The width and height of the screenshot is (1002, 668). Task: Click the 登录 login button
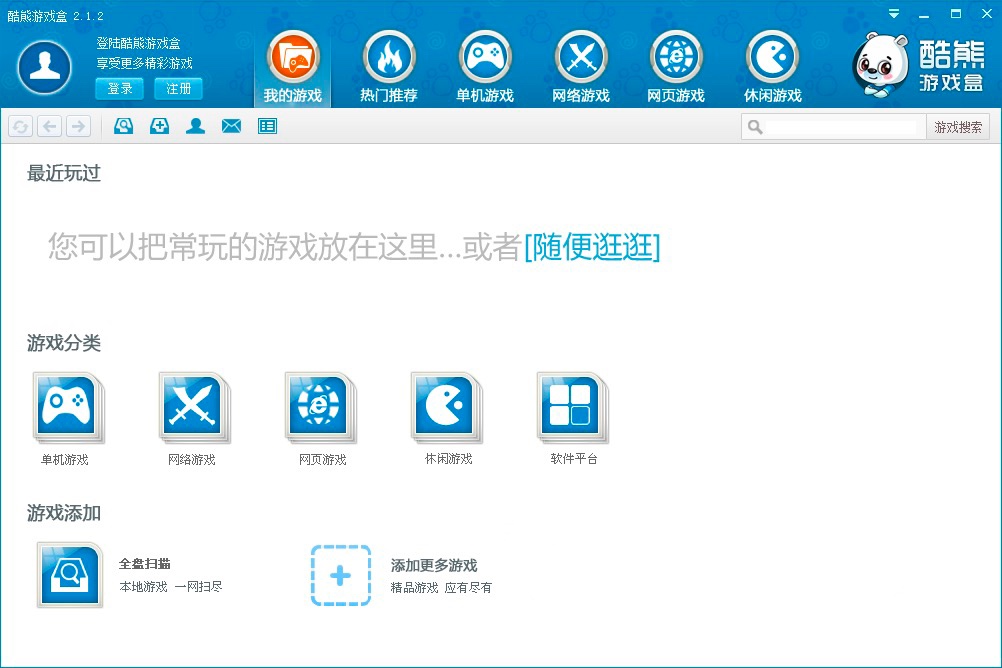point(120,89)
